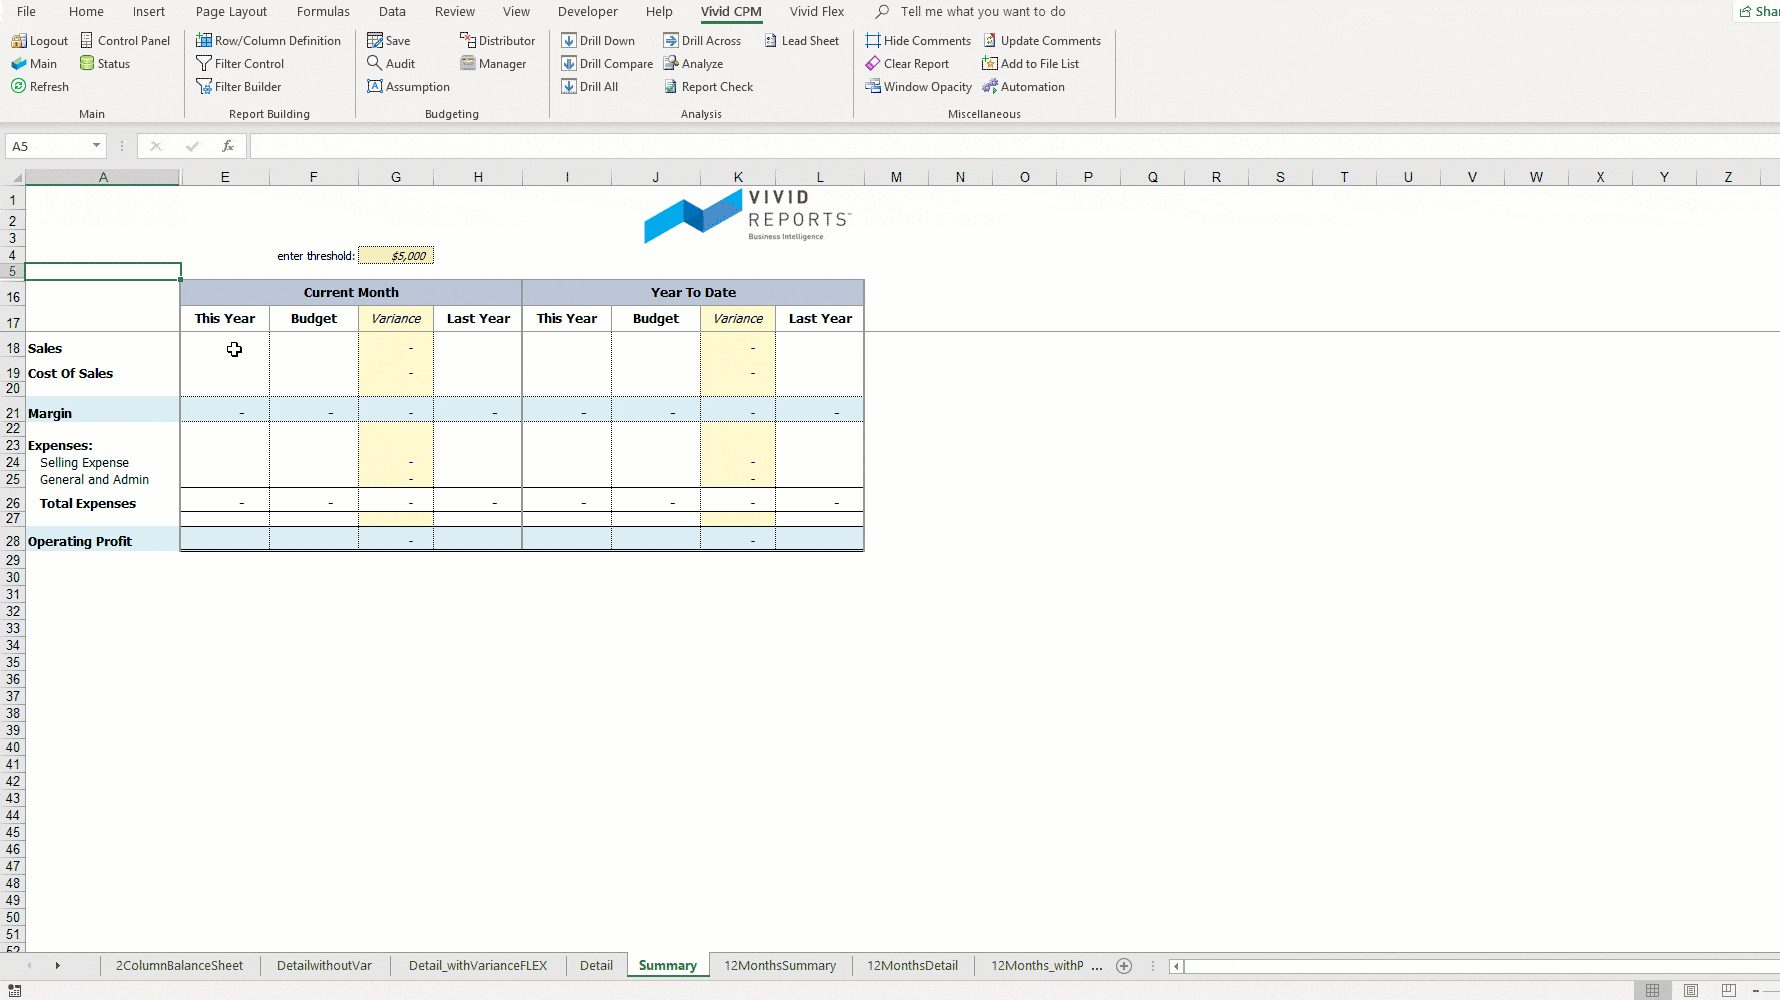Open Automation tool
The height and width of the screenshot is (1000, 1780).
coord(1024,87)
